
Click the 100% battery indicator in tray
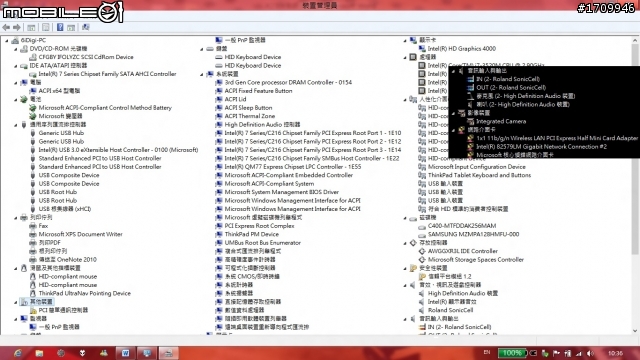pyautogui.click(x=512, y=353)
